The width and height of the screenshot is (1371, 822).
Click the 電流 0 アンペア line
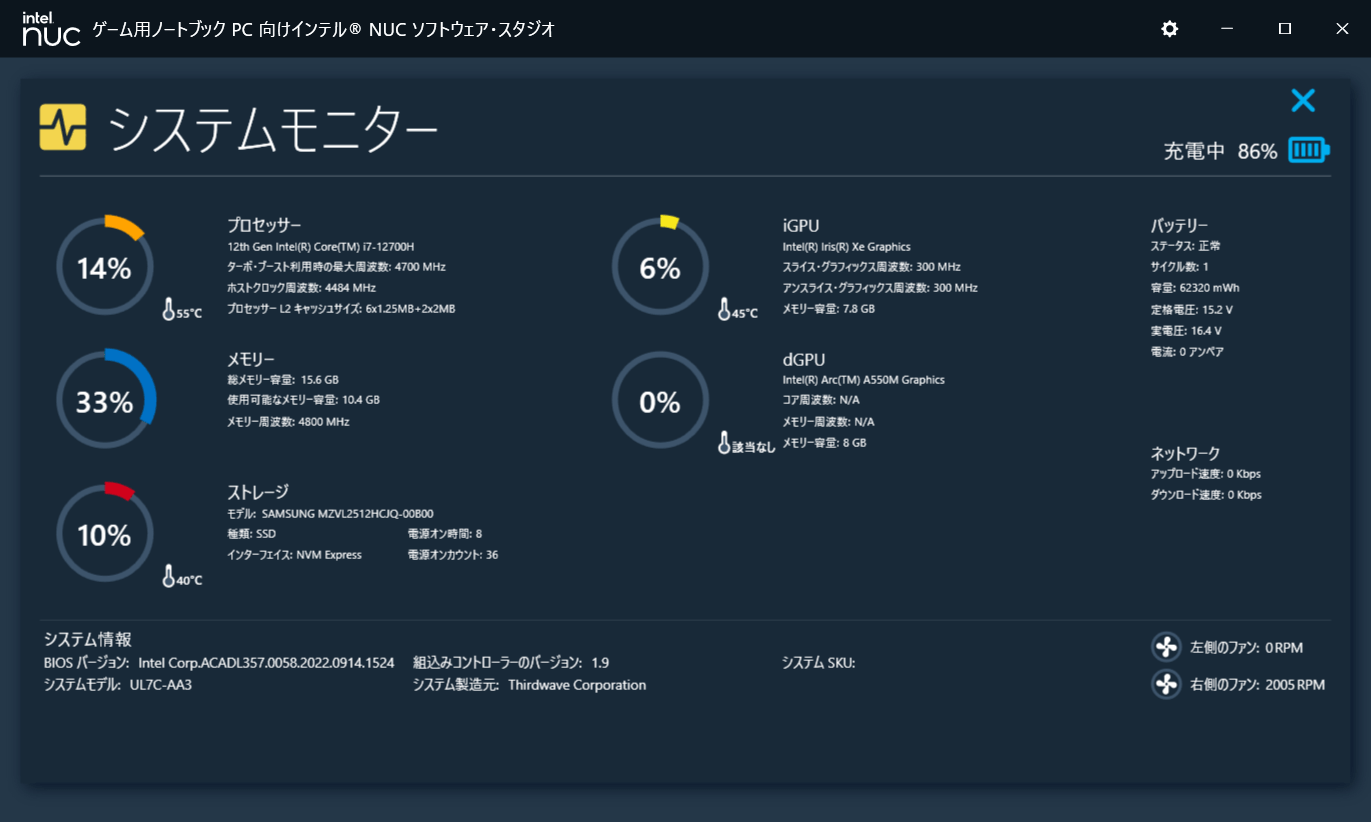point(1187,352)
